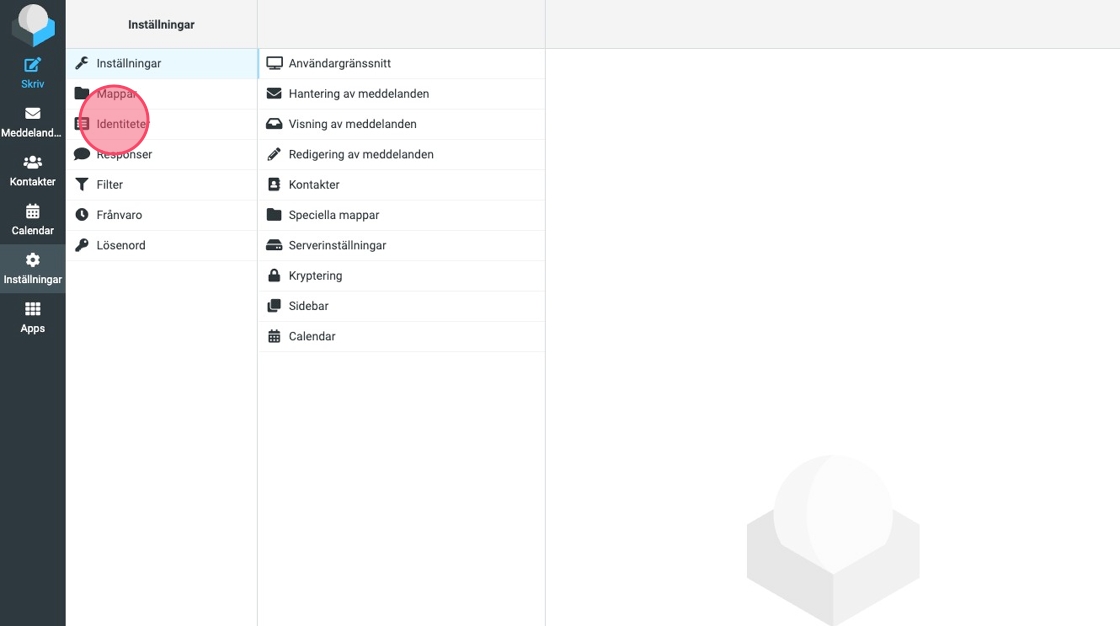Open the Apps grid icon
This screenshot has width=1120, height=626.
[32, 310]
